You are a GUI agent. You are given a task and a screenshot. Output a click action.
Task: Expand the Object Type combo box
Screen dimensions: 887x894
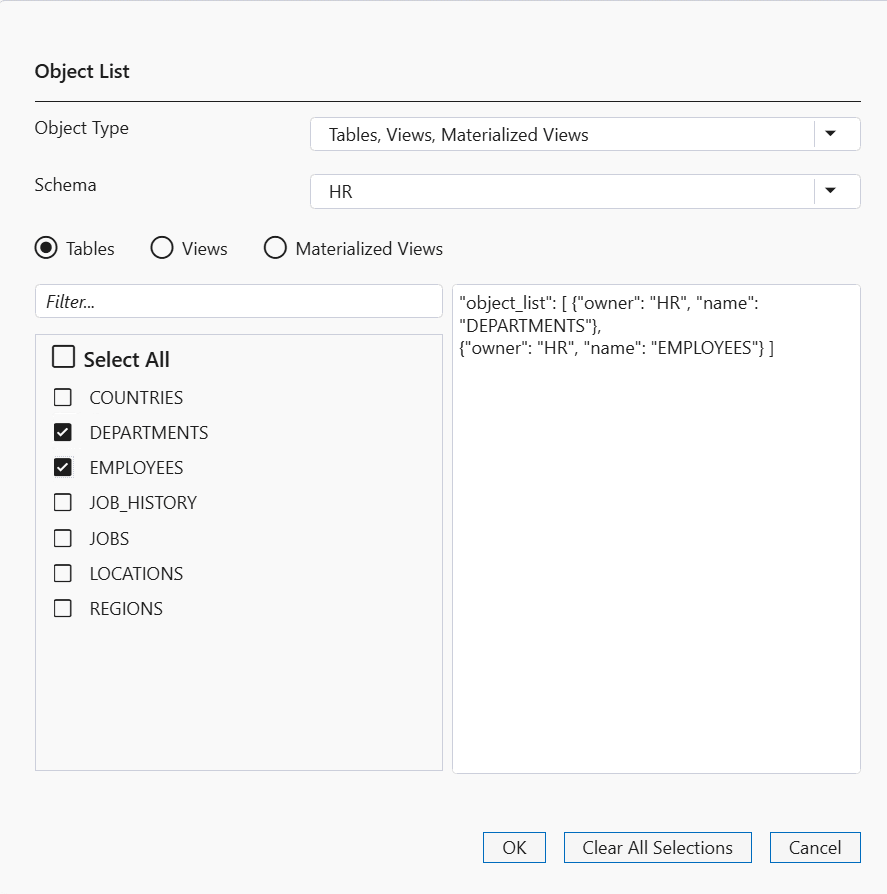pos(585,133)
